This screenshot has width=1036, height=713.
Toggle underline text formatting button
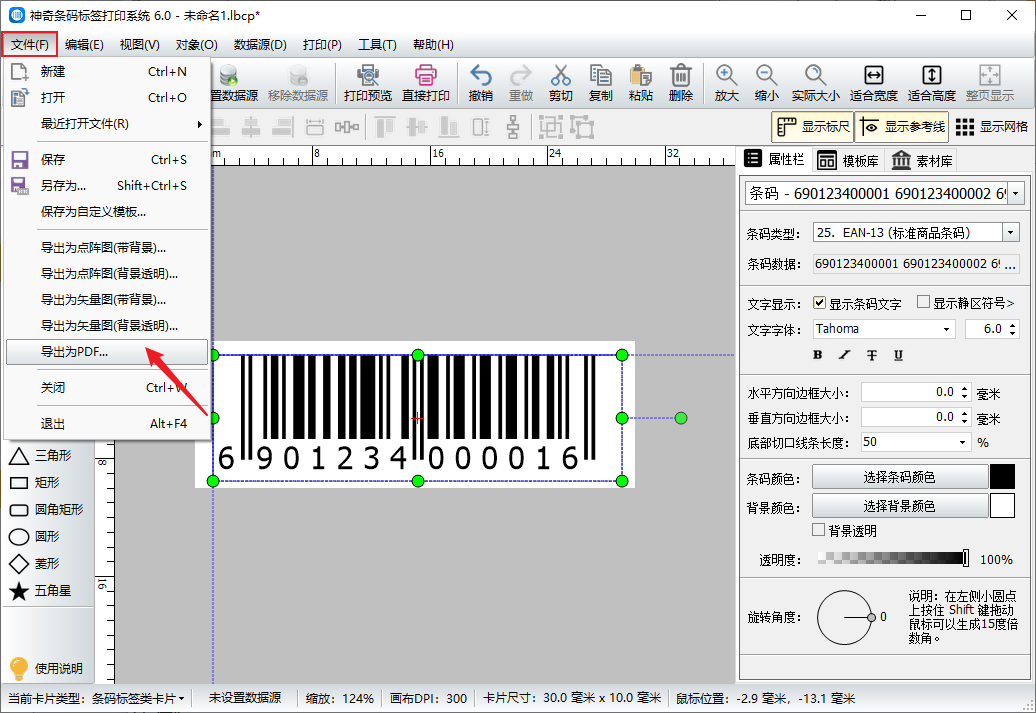click(x=899, y=355)
